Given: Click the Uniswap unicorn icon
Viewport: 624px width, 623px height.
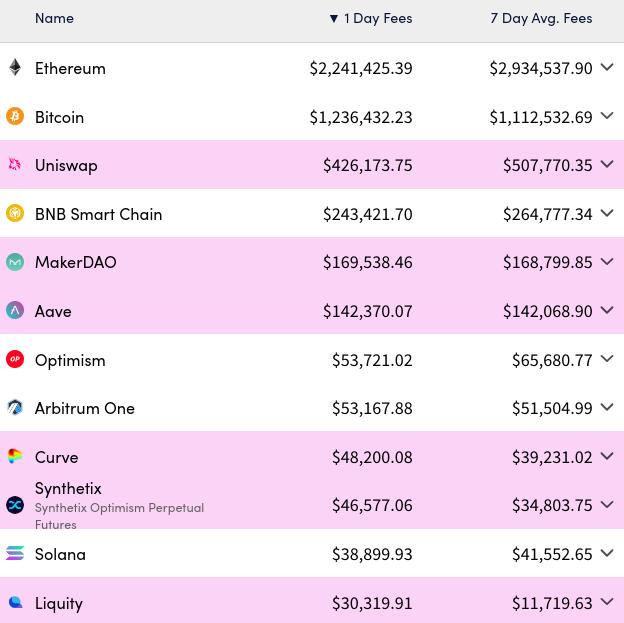Looking at the screenshot, I should 15,165.
